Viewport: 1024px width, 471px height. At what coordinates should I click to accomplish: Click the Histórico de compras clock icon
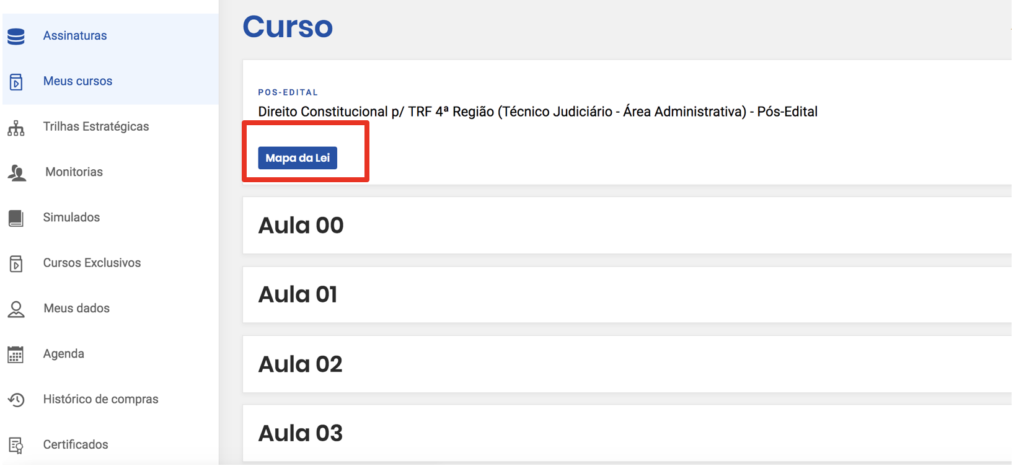point(16,400)
